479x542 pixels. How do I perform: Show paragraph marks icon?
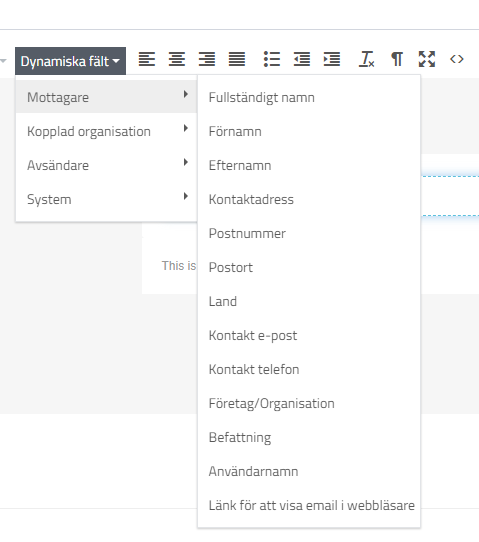tap(397, 59)
